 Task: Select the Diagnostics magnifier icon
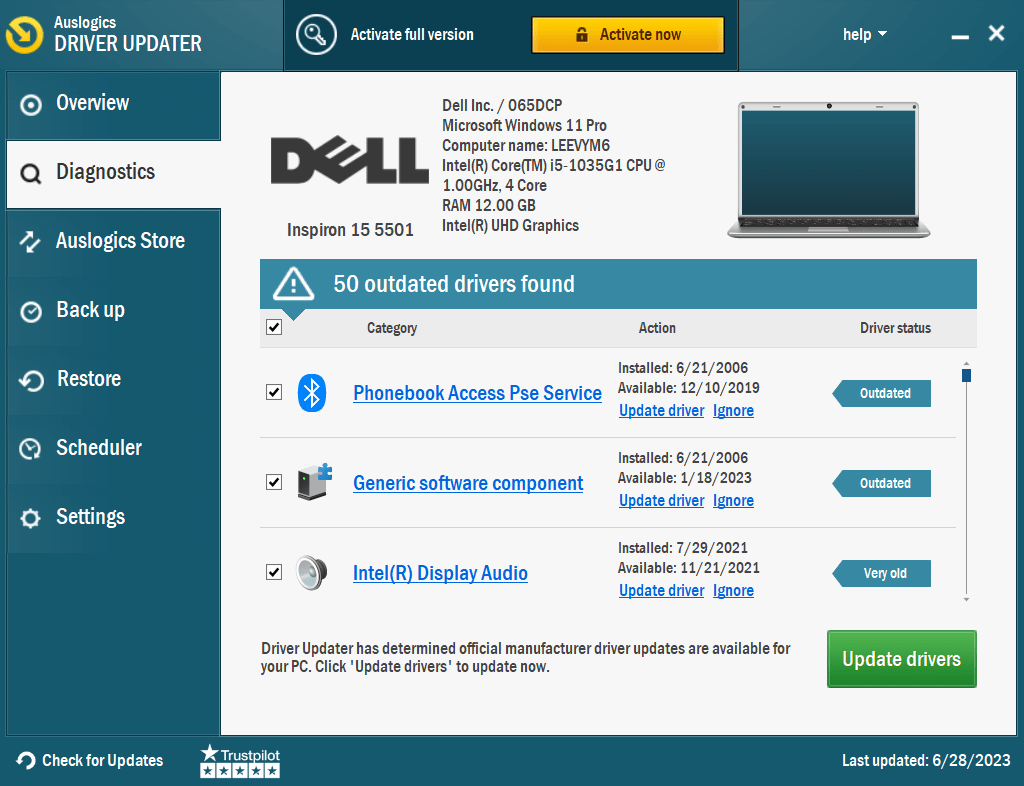(x=30, y=171)
